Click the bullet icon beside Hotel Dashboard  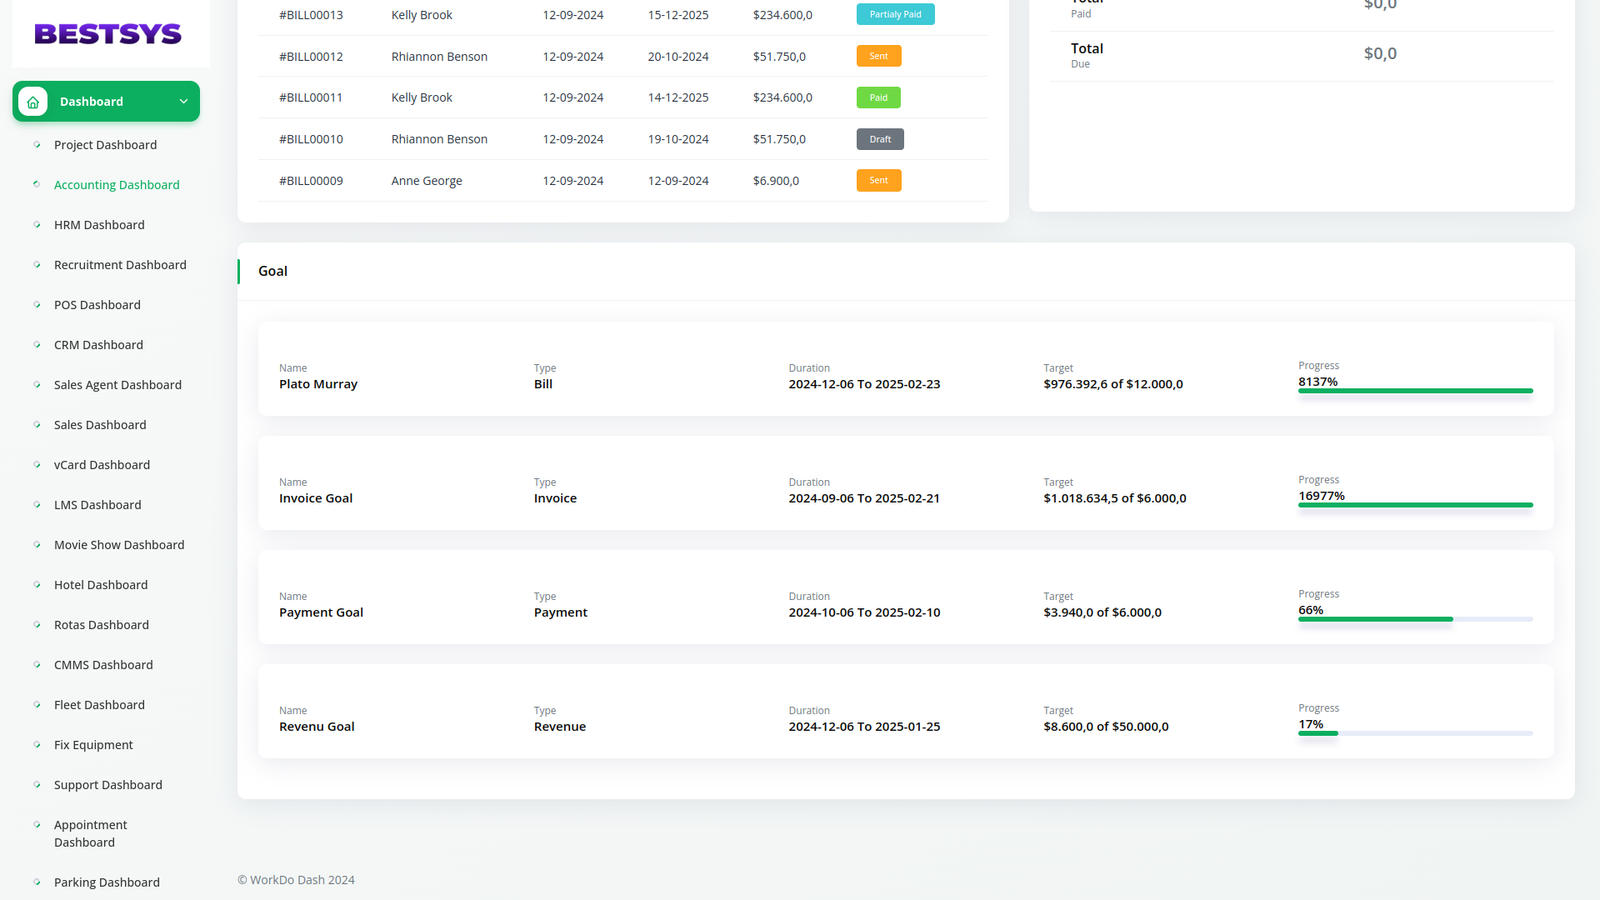pos(37,585)
